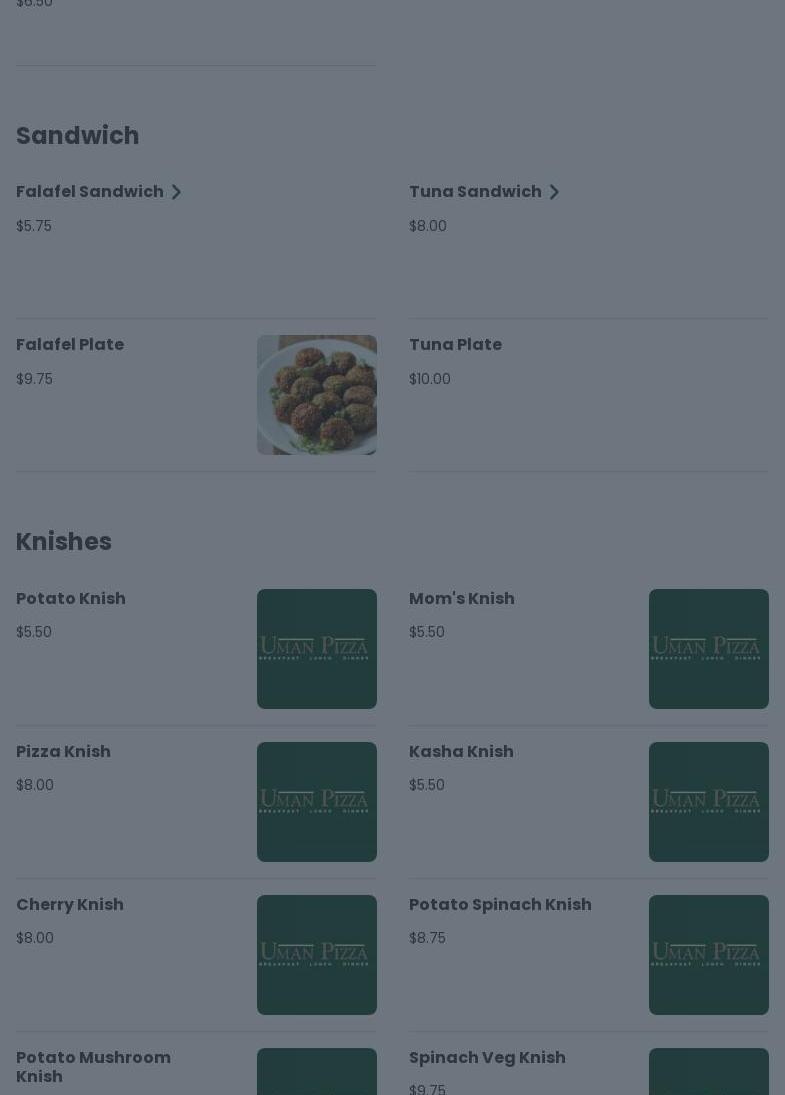Select the Falafel Plate menu item

tap(70, 345)
